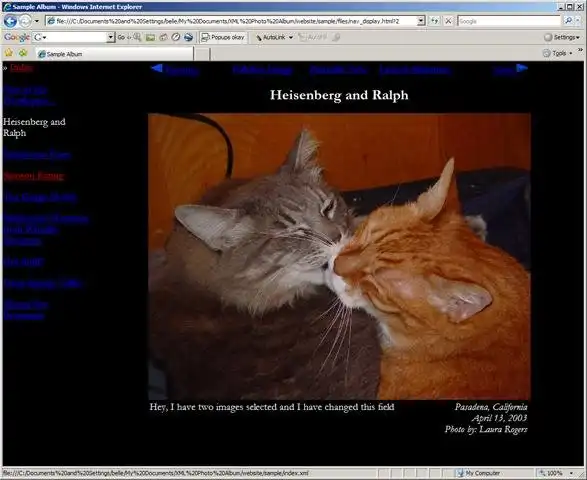Toggle the Popups okay button
Viewport: 587px width, 480px height.
click(223, 37)
